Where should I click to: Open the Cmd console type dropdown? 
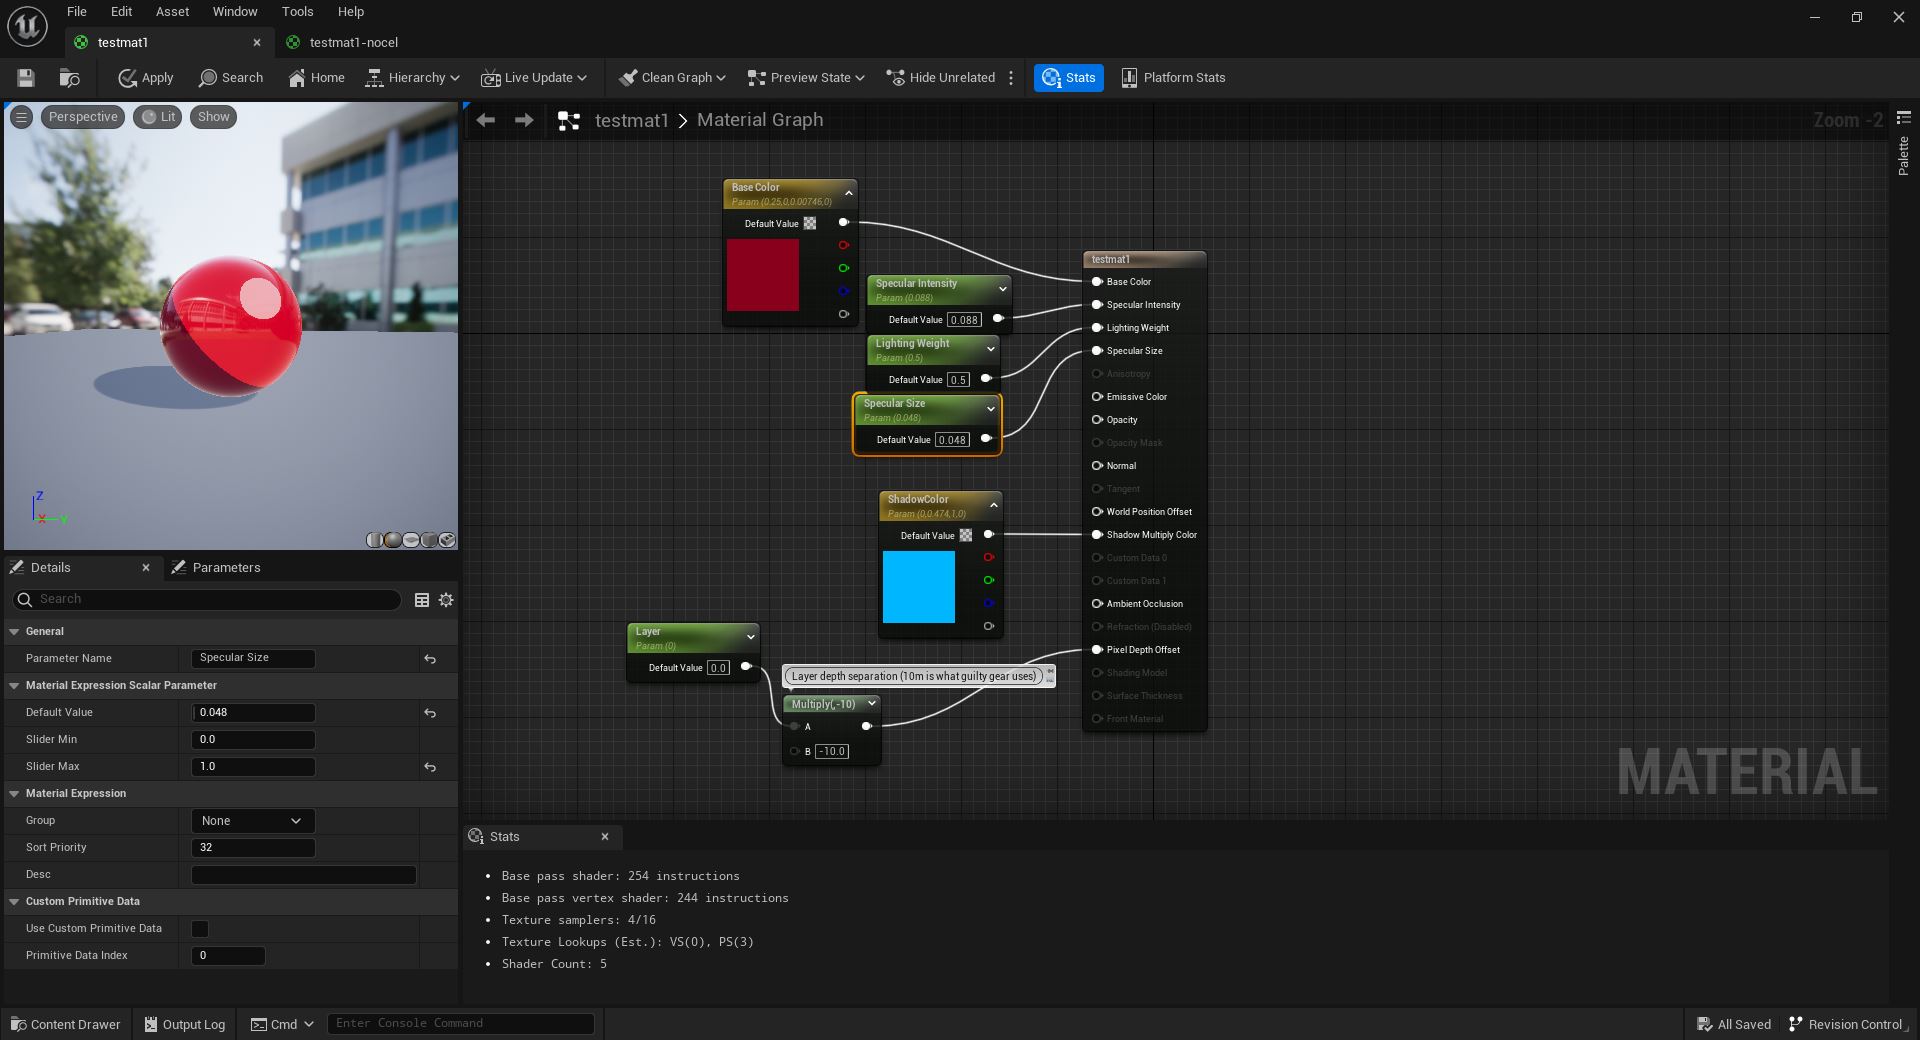[x=282, y=1024]
